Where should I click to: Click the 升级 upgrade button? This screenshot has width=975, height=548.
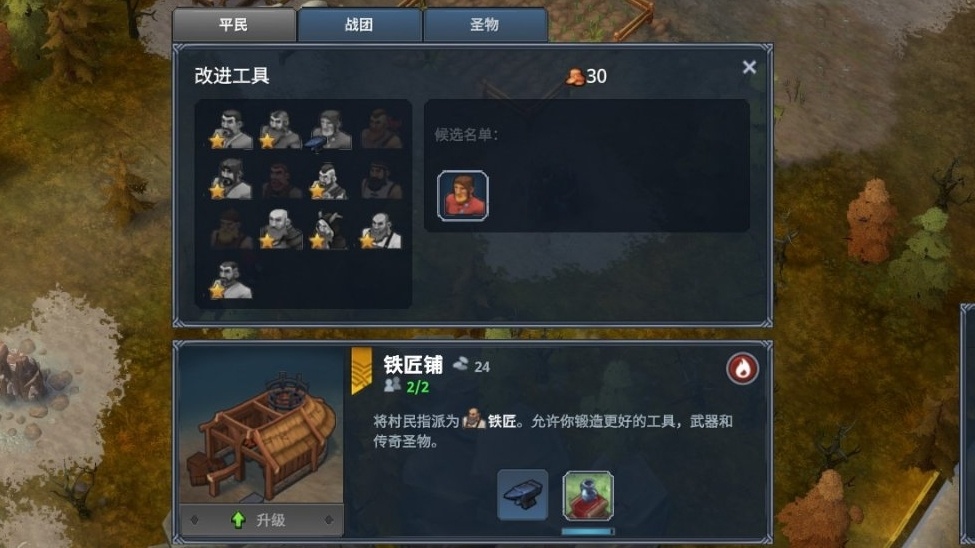point(261,520)
